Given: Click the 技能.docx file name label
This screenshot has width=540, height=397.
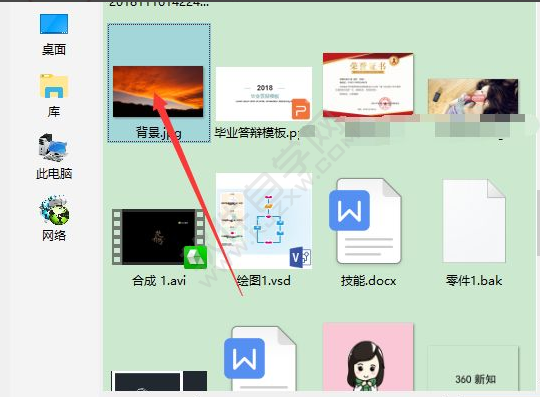Looking at the screenshot, I should pyautogui.click(x=368, y=281).
